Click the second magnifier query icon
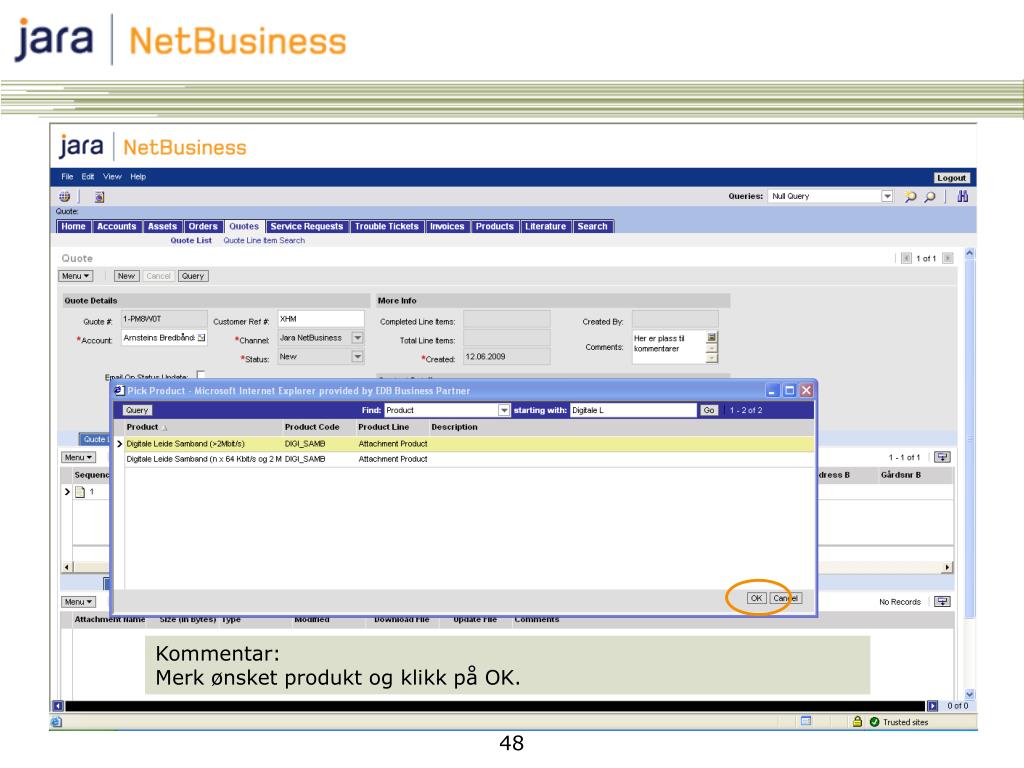 pyautogui.click(x=930, y=197)
